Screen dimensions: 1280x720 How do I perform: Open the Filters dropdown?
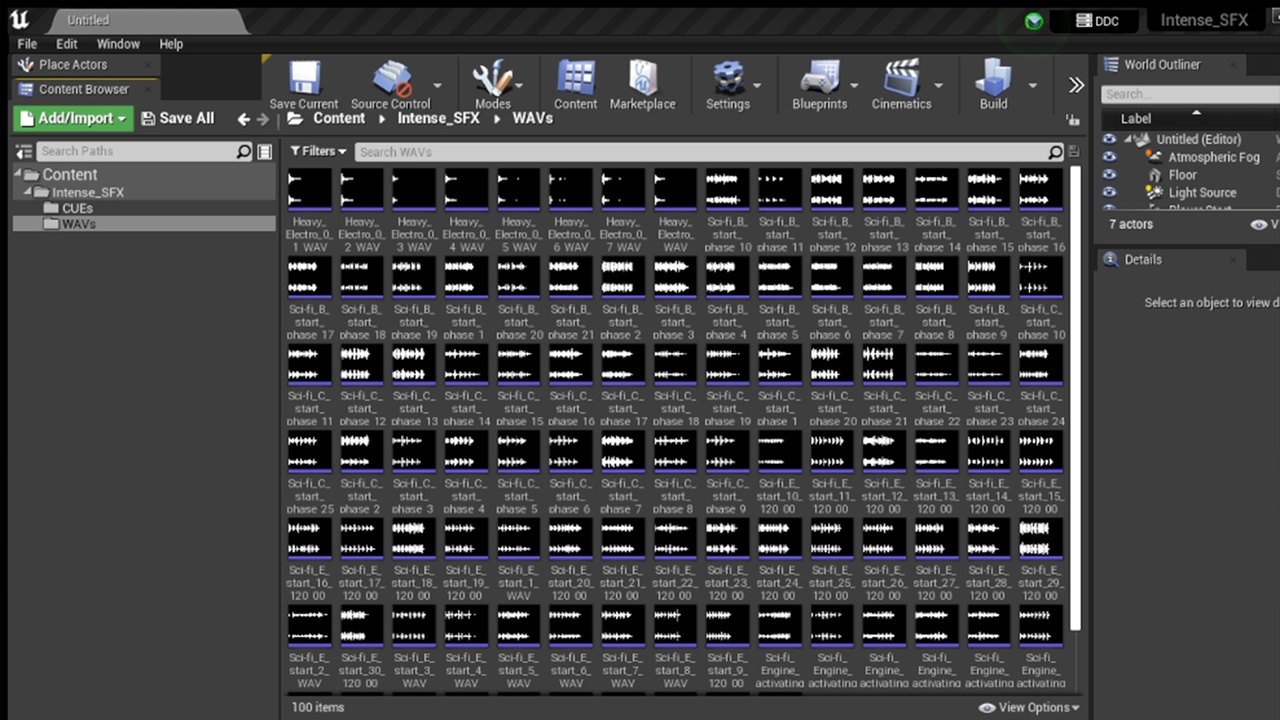pyautogui.click(x=318, y=152)
